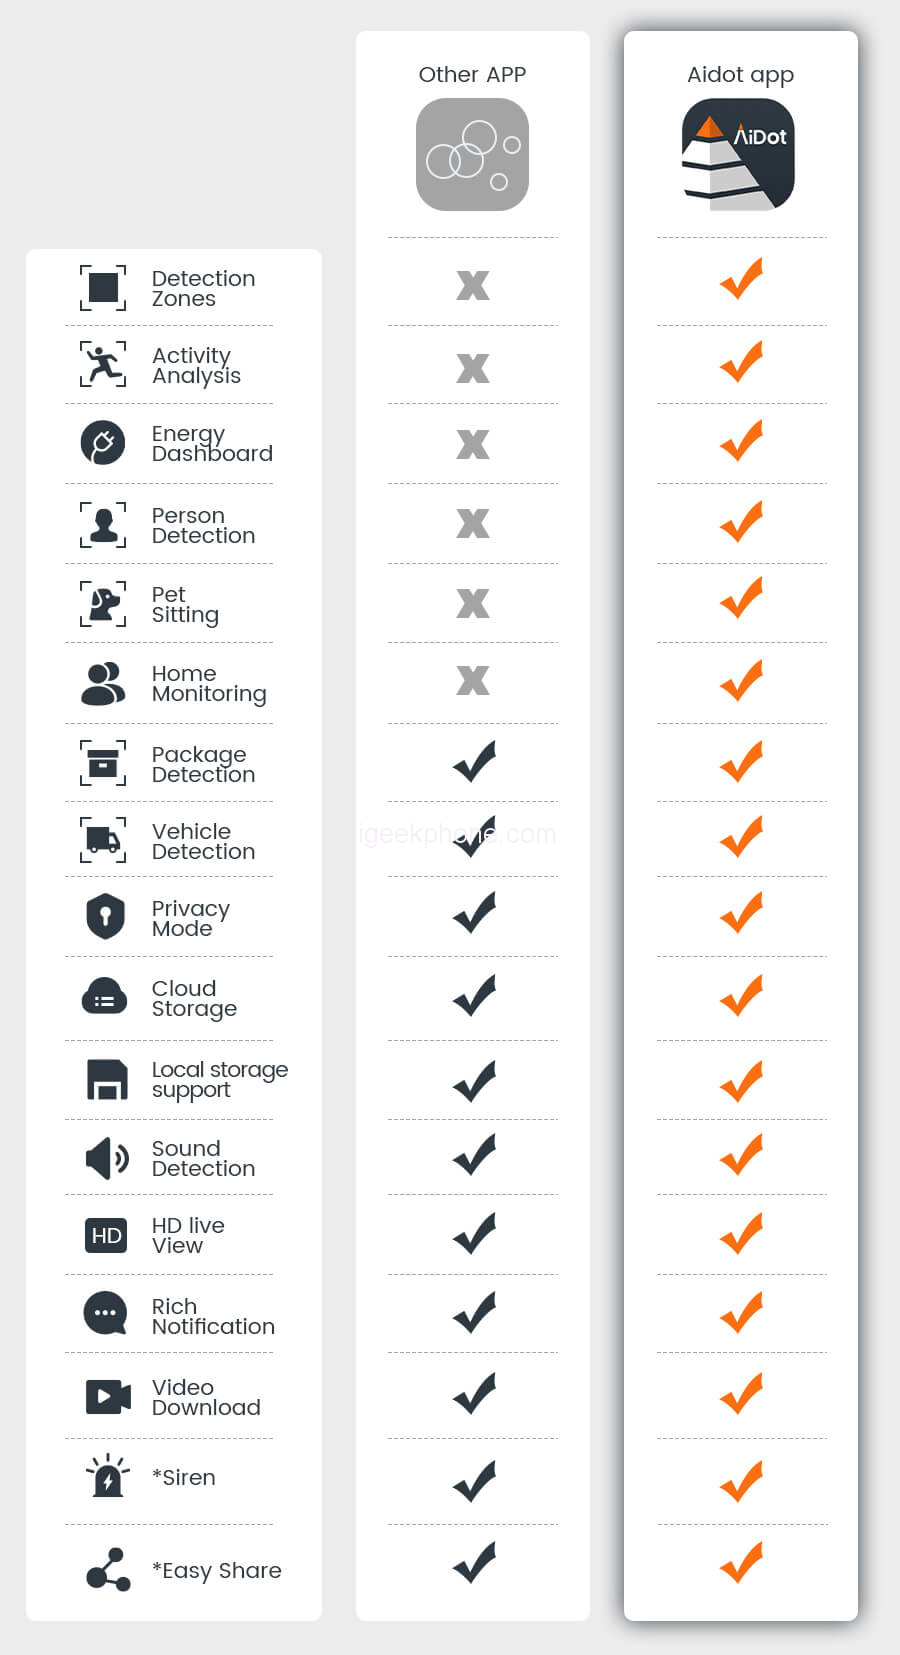Click dark checkmark for Package Detection
This screenshot has width=900, height=1655.
474,762
